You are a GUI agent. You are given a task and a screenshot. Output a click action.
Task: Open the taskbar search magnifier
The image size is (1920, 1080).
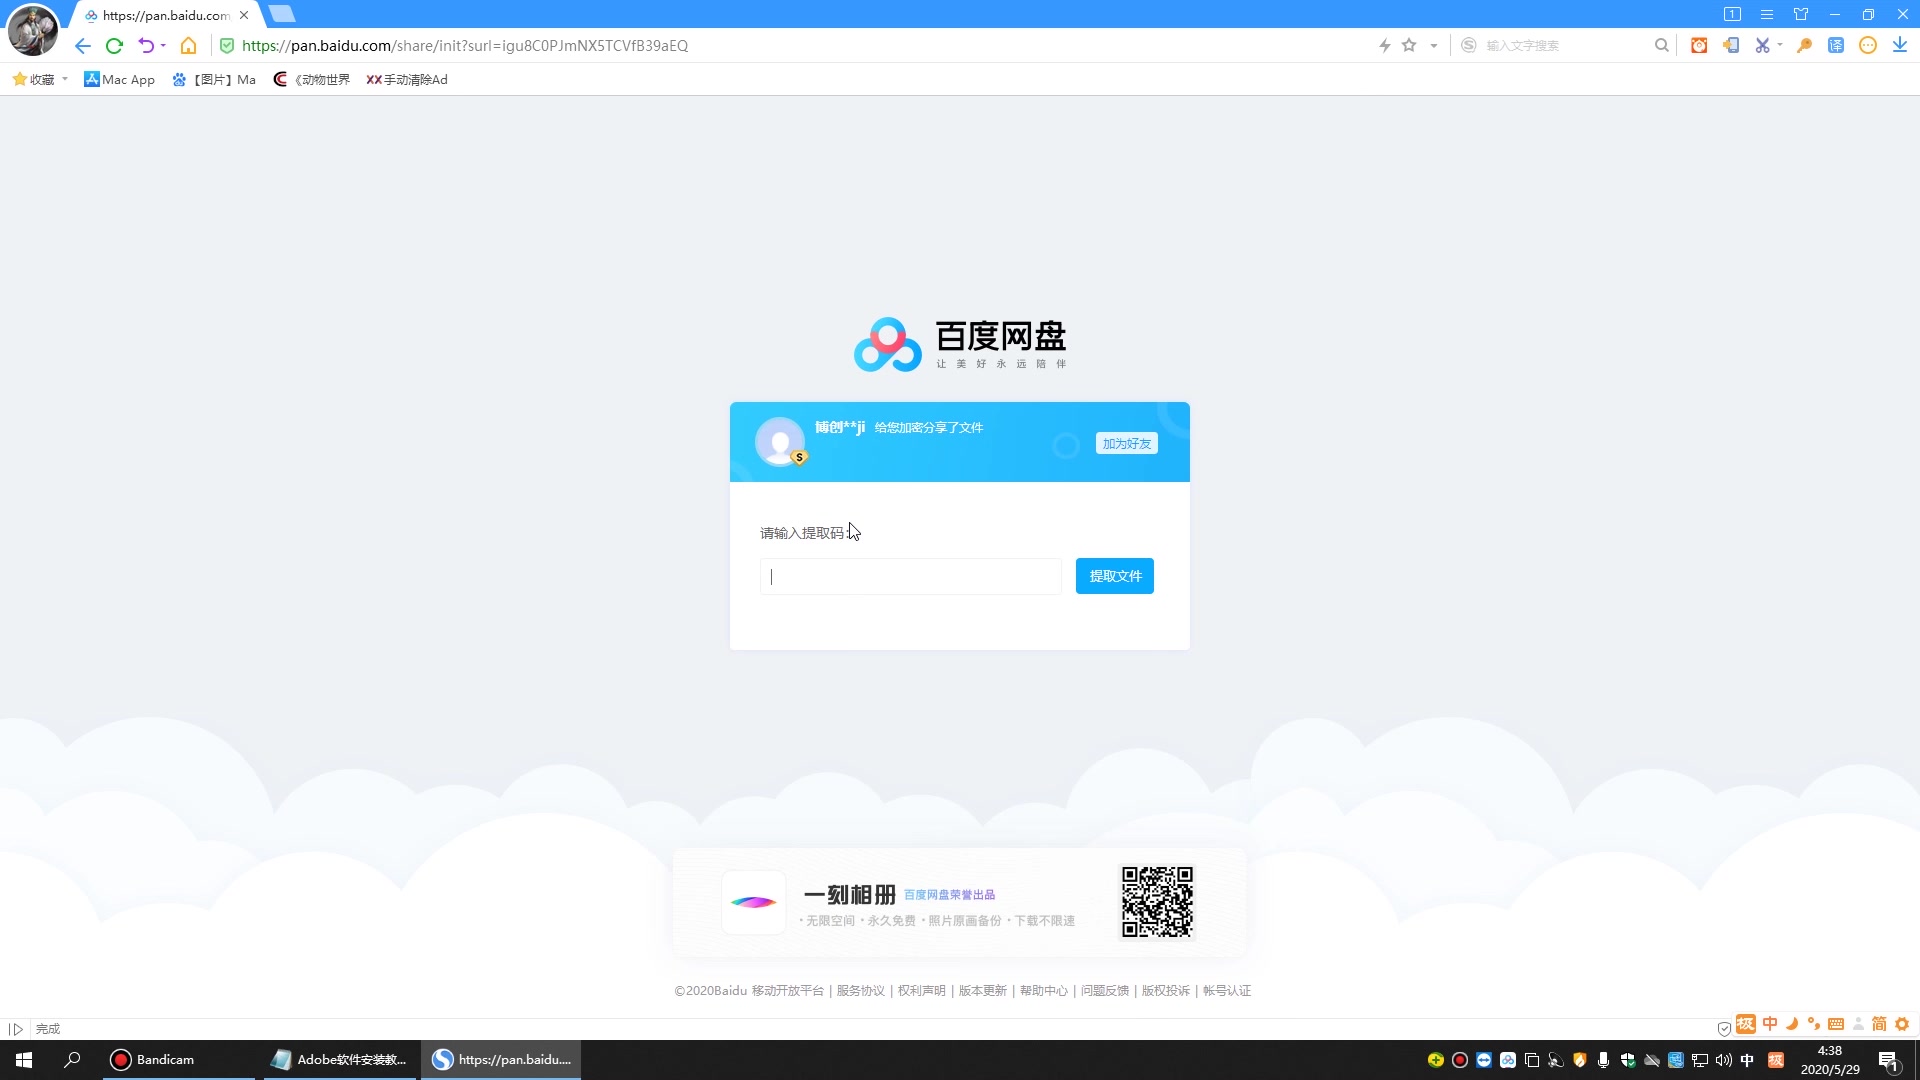tap(72, 1060)
